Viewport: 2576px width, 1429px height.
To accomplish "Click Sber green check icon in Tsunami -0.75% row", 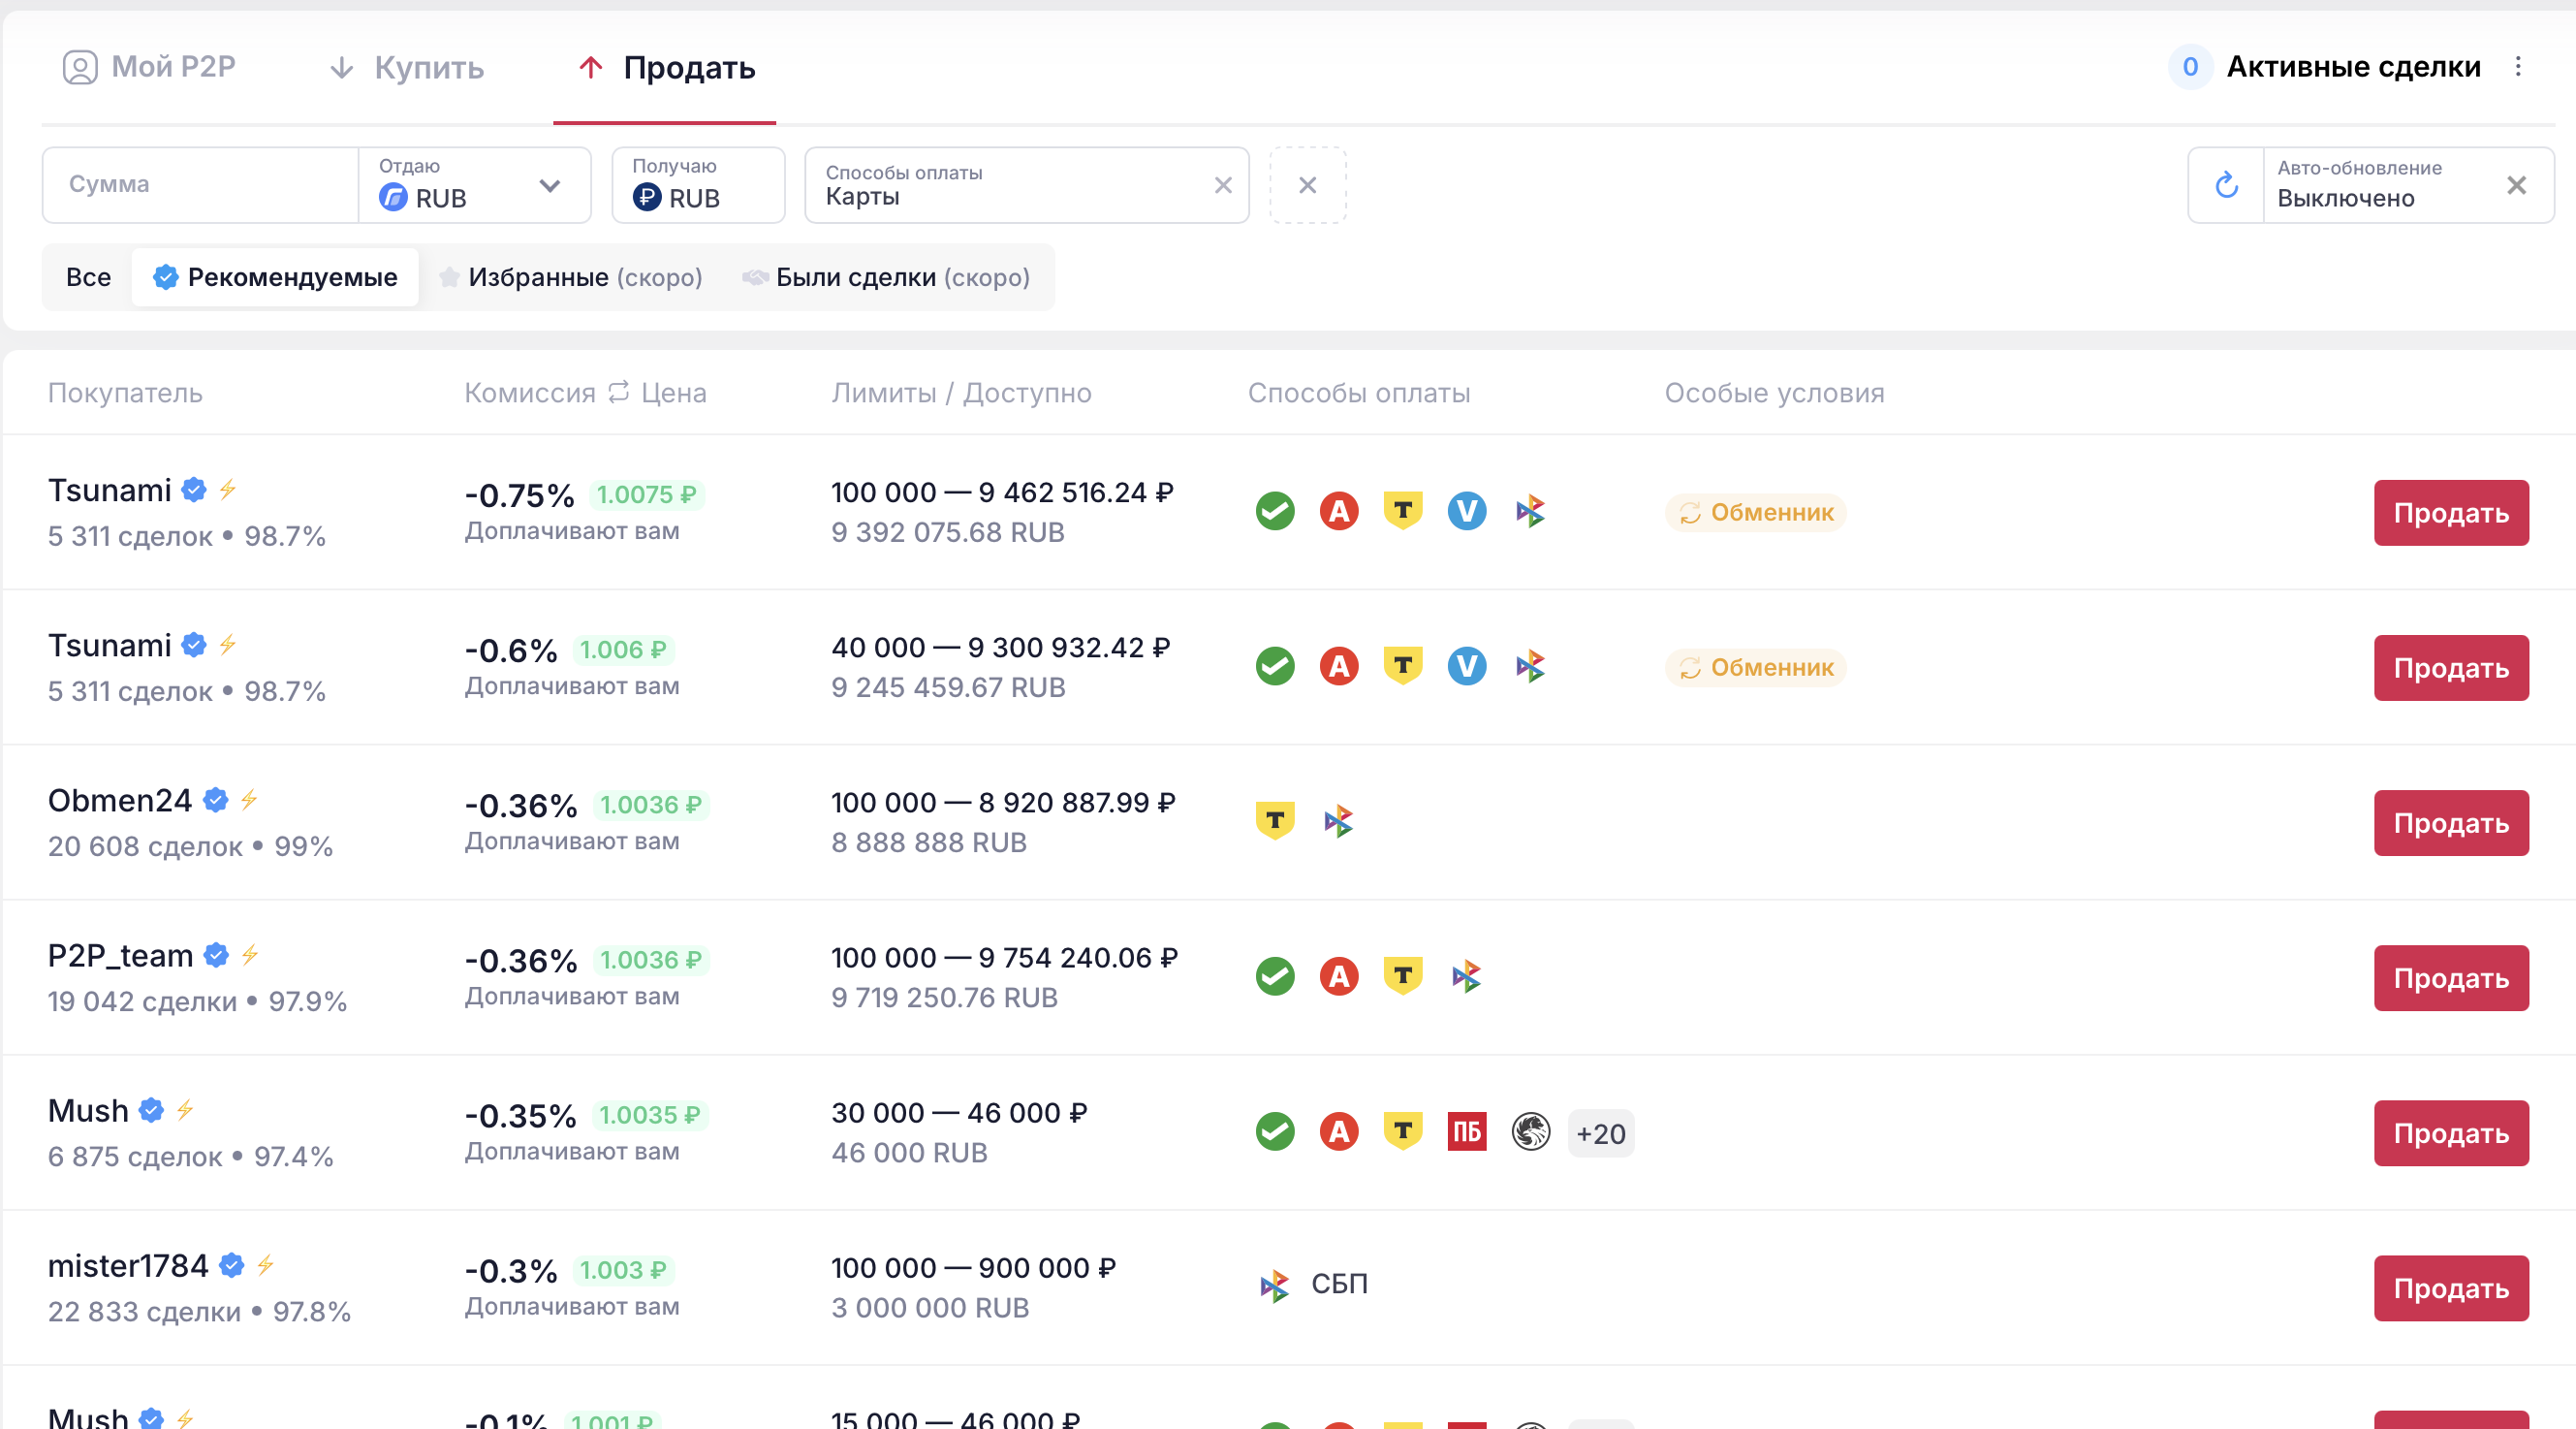I will [1275, 511].
